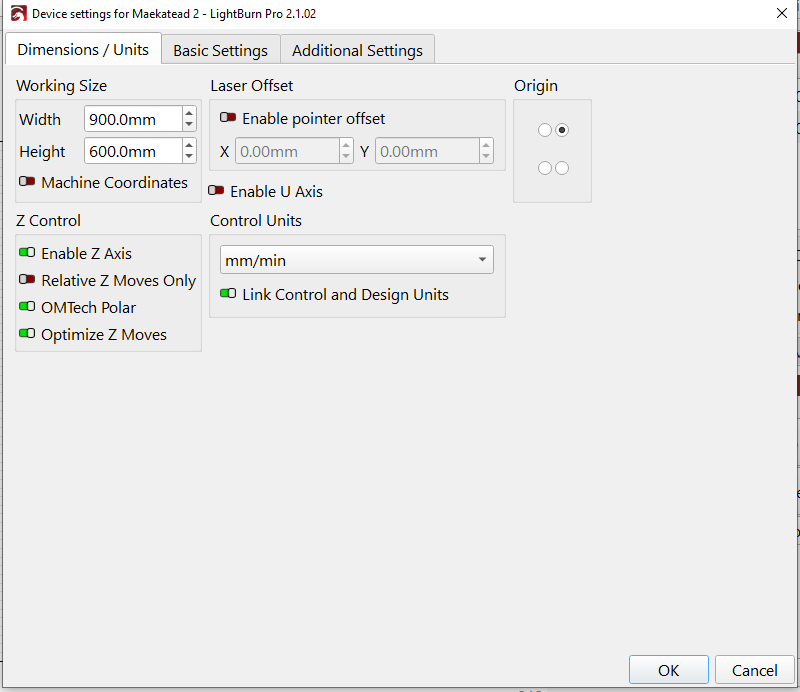
Task: Click the Laser Offset Y field
Action: pos(427,151)
